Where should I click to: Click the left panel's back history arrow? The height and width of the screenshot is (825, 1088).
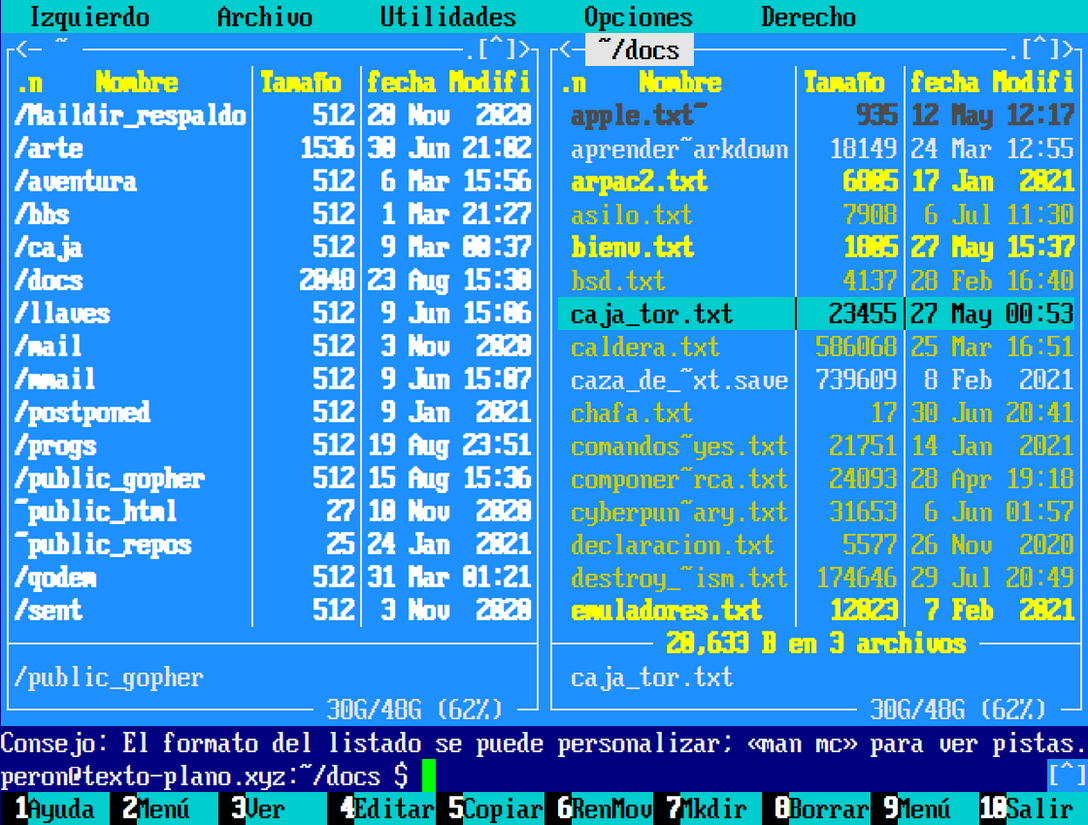click(x=22, y=49)
